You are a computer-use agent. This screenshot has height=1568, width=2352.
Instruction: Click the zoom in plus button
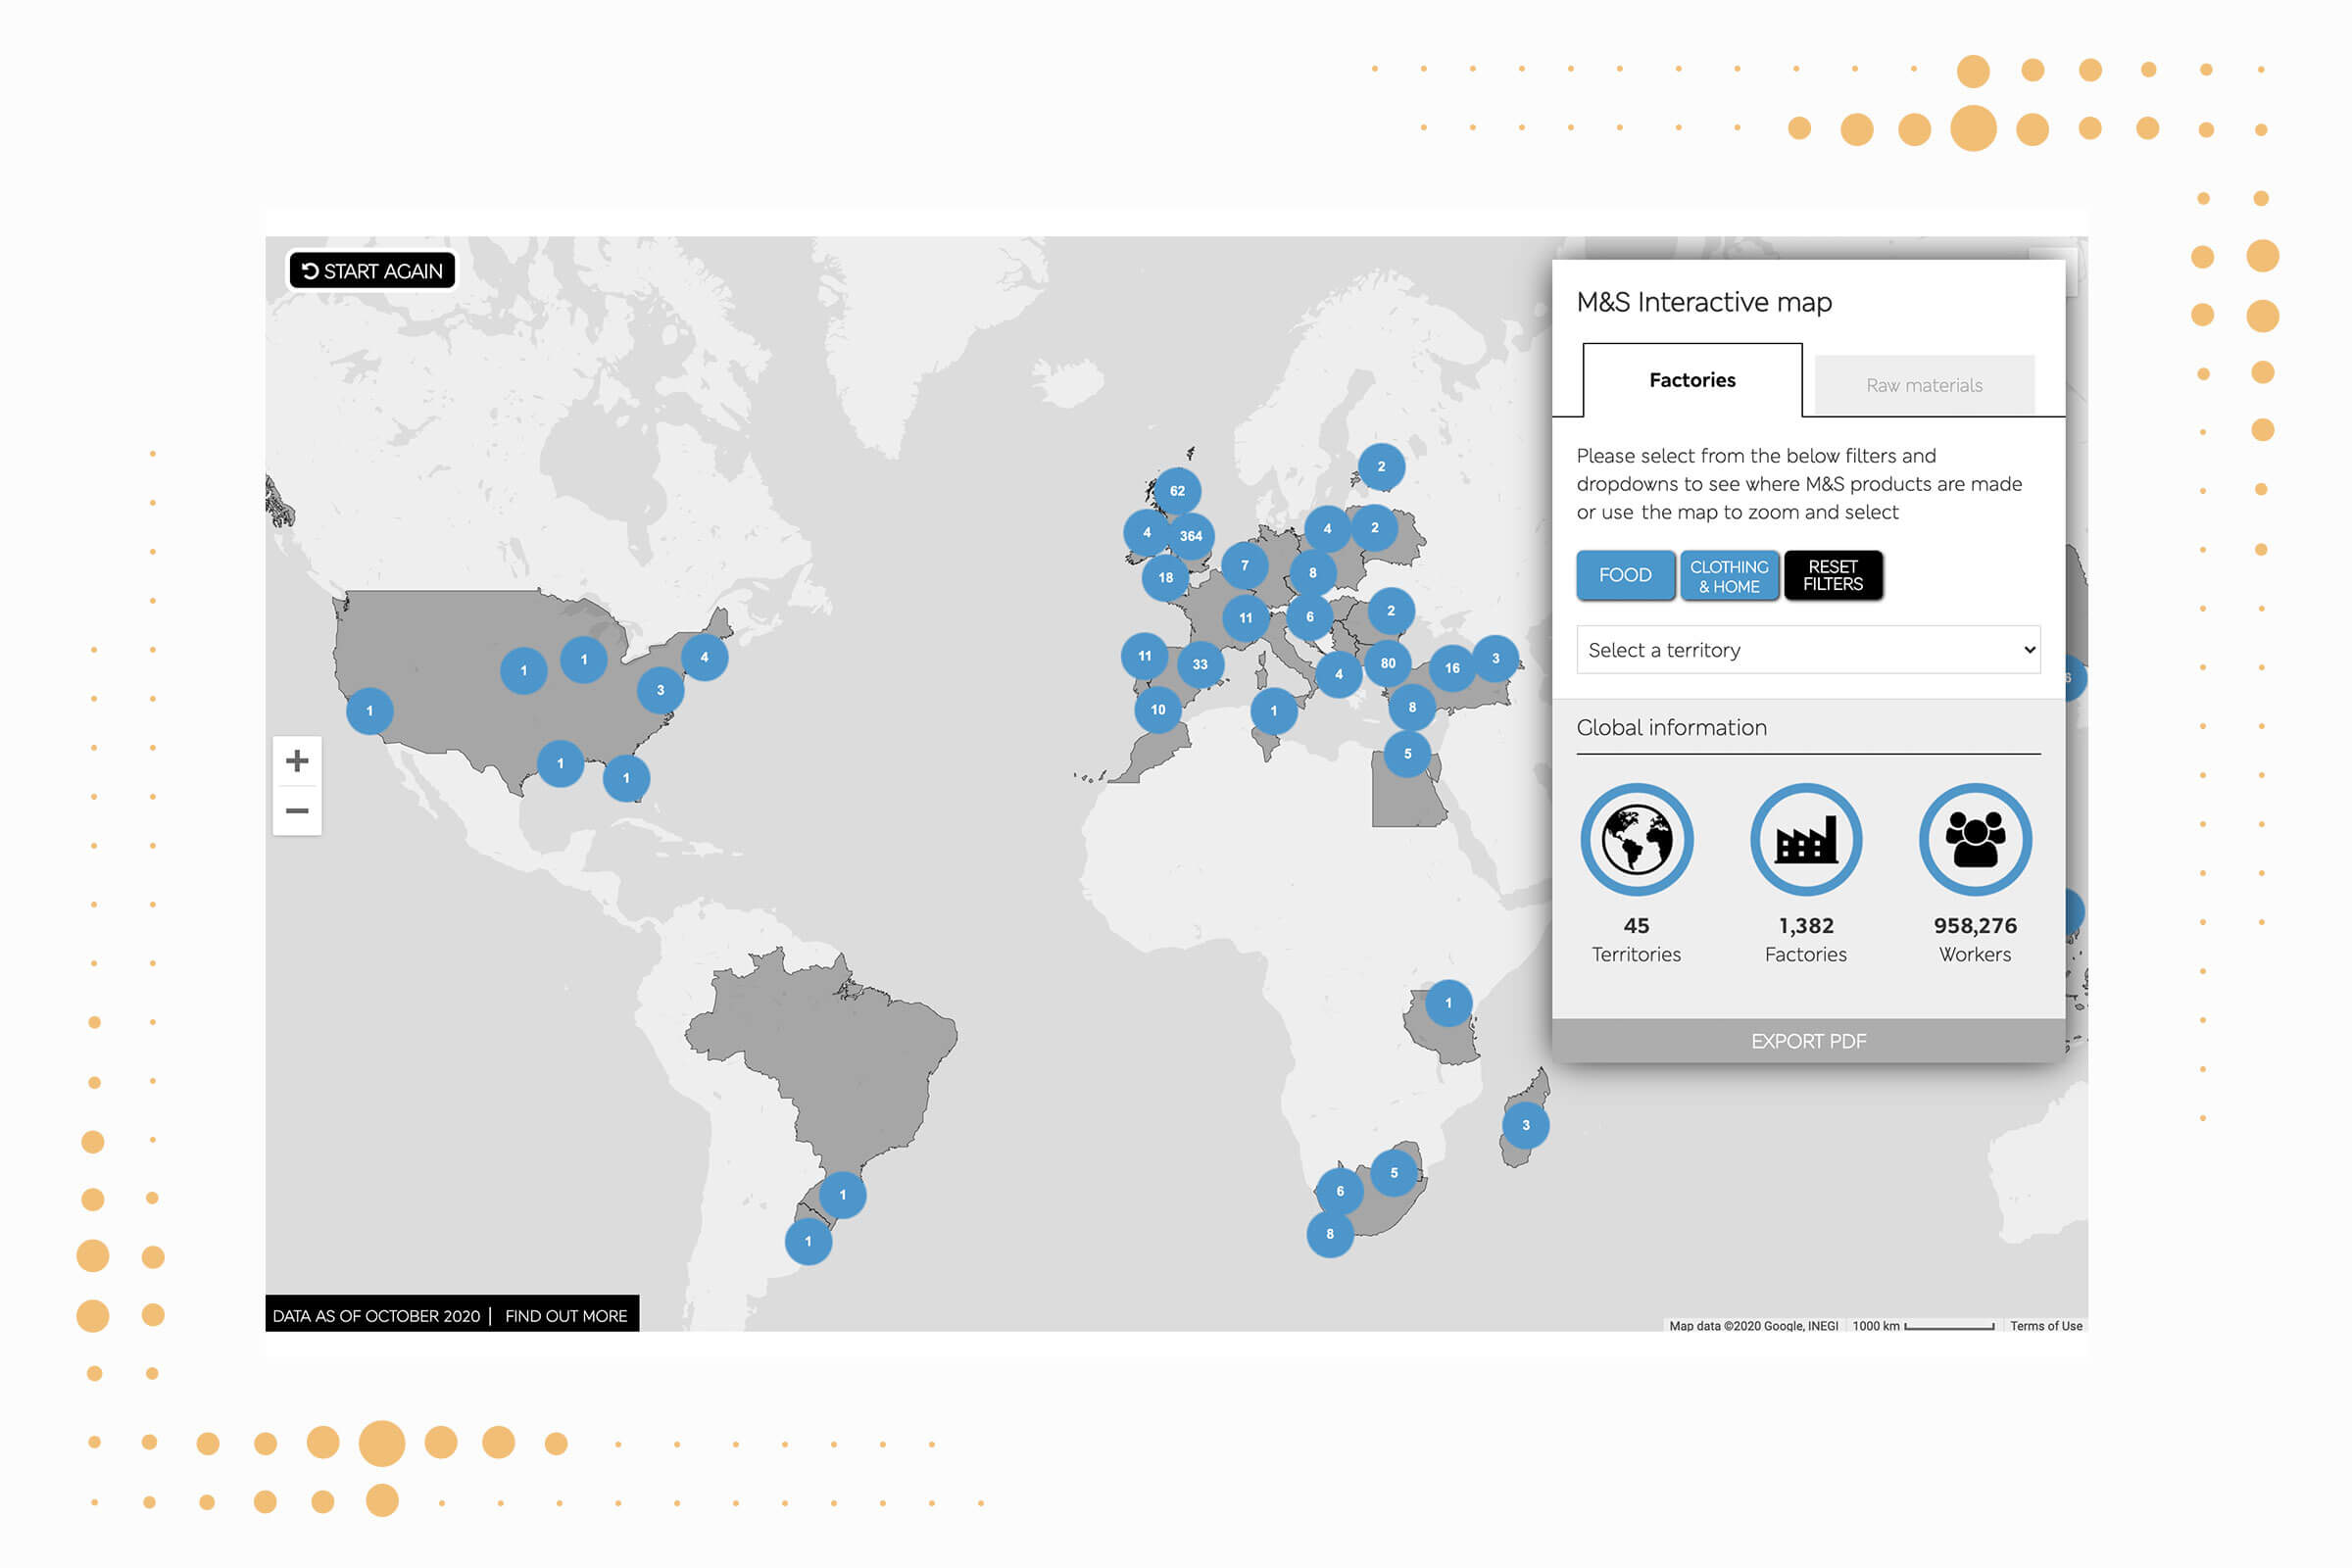click(x=297, y=761)
